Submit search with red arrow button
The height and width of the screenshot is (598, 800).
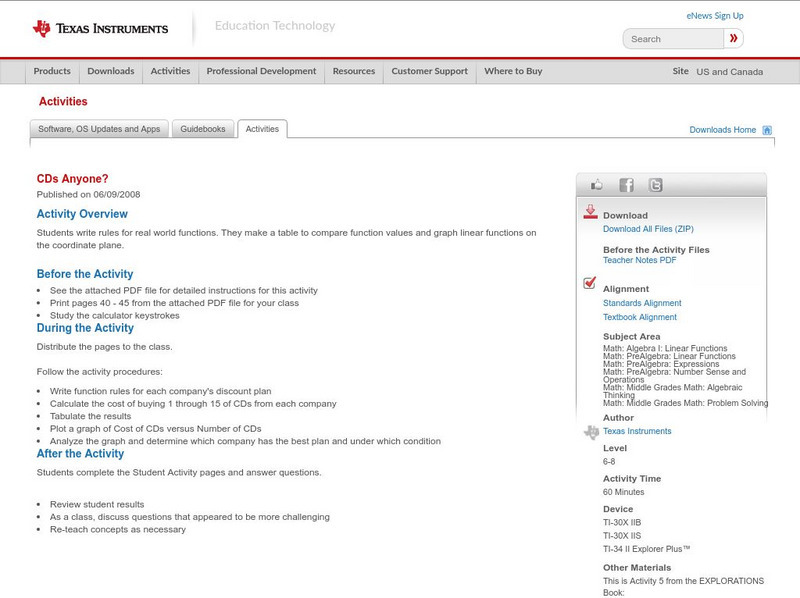pyautogui.click(x=733, y=39)
